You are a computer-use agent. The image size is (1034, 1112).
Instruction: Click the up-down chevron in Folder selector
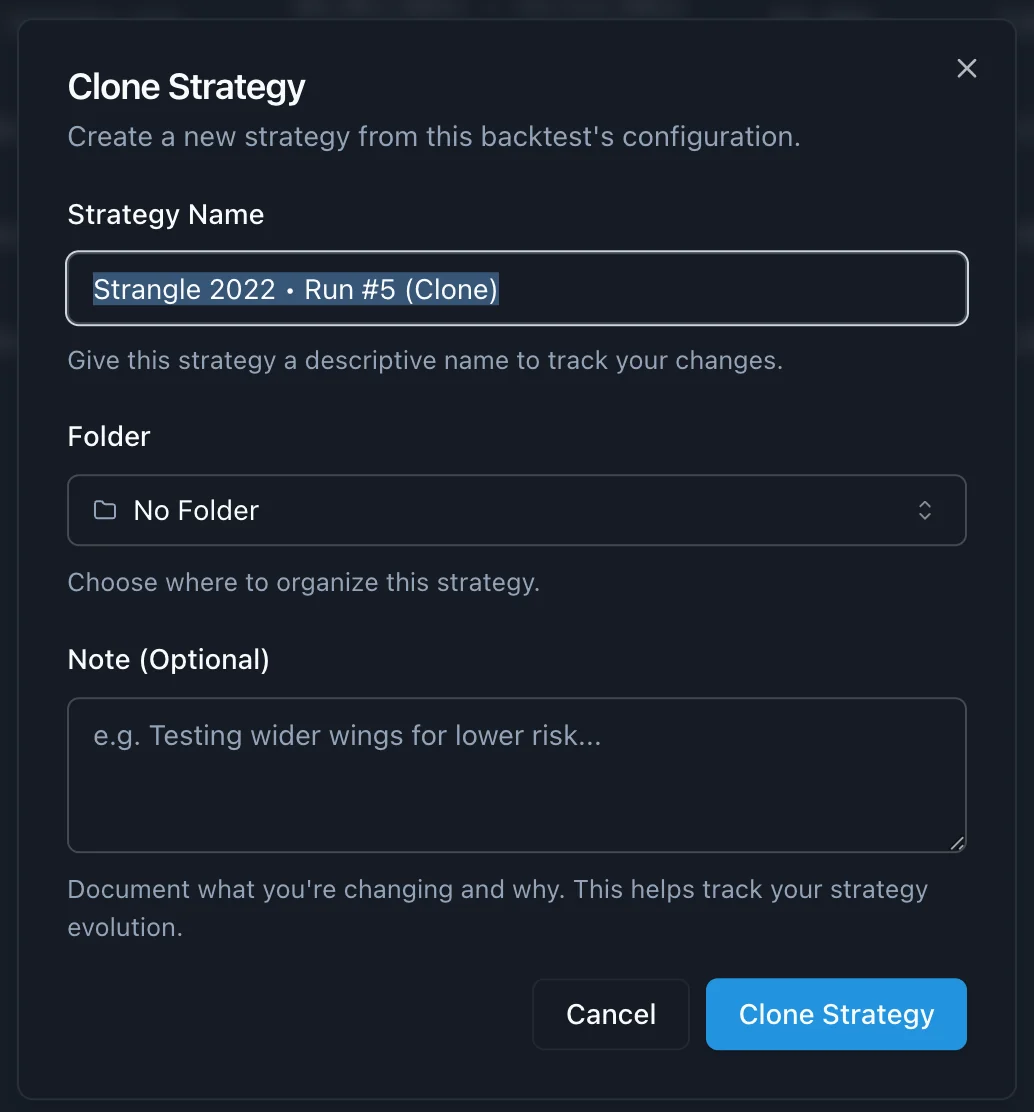pos(925,511)
